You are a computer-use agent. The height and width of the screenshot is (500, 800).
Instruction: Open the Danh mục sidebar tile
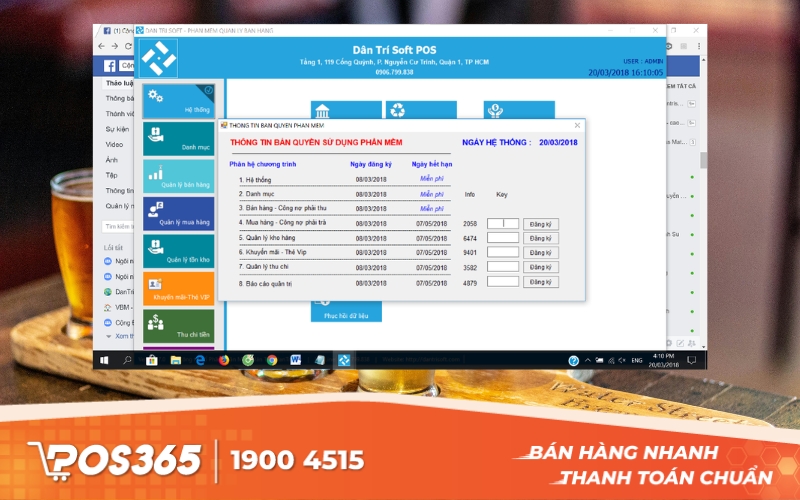pos(179,138)
